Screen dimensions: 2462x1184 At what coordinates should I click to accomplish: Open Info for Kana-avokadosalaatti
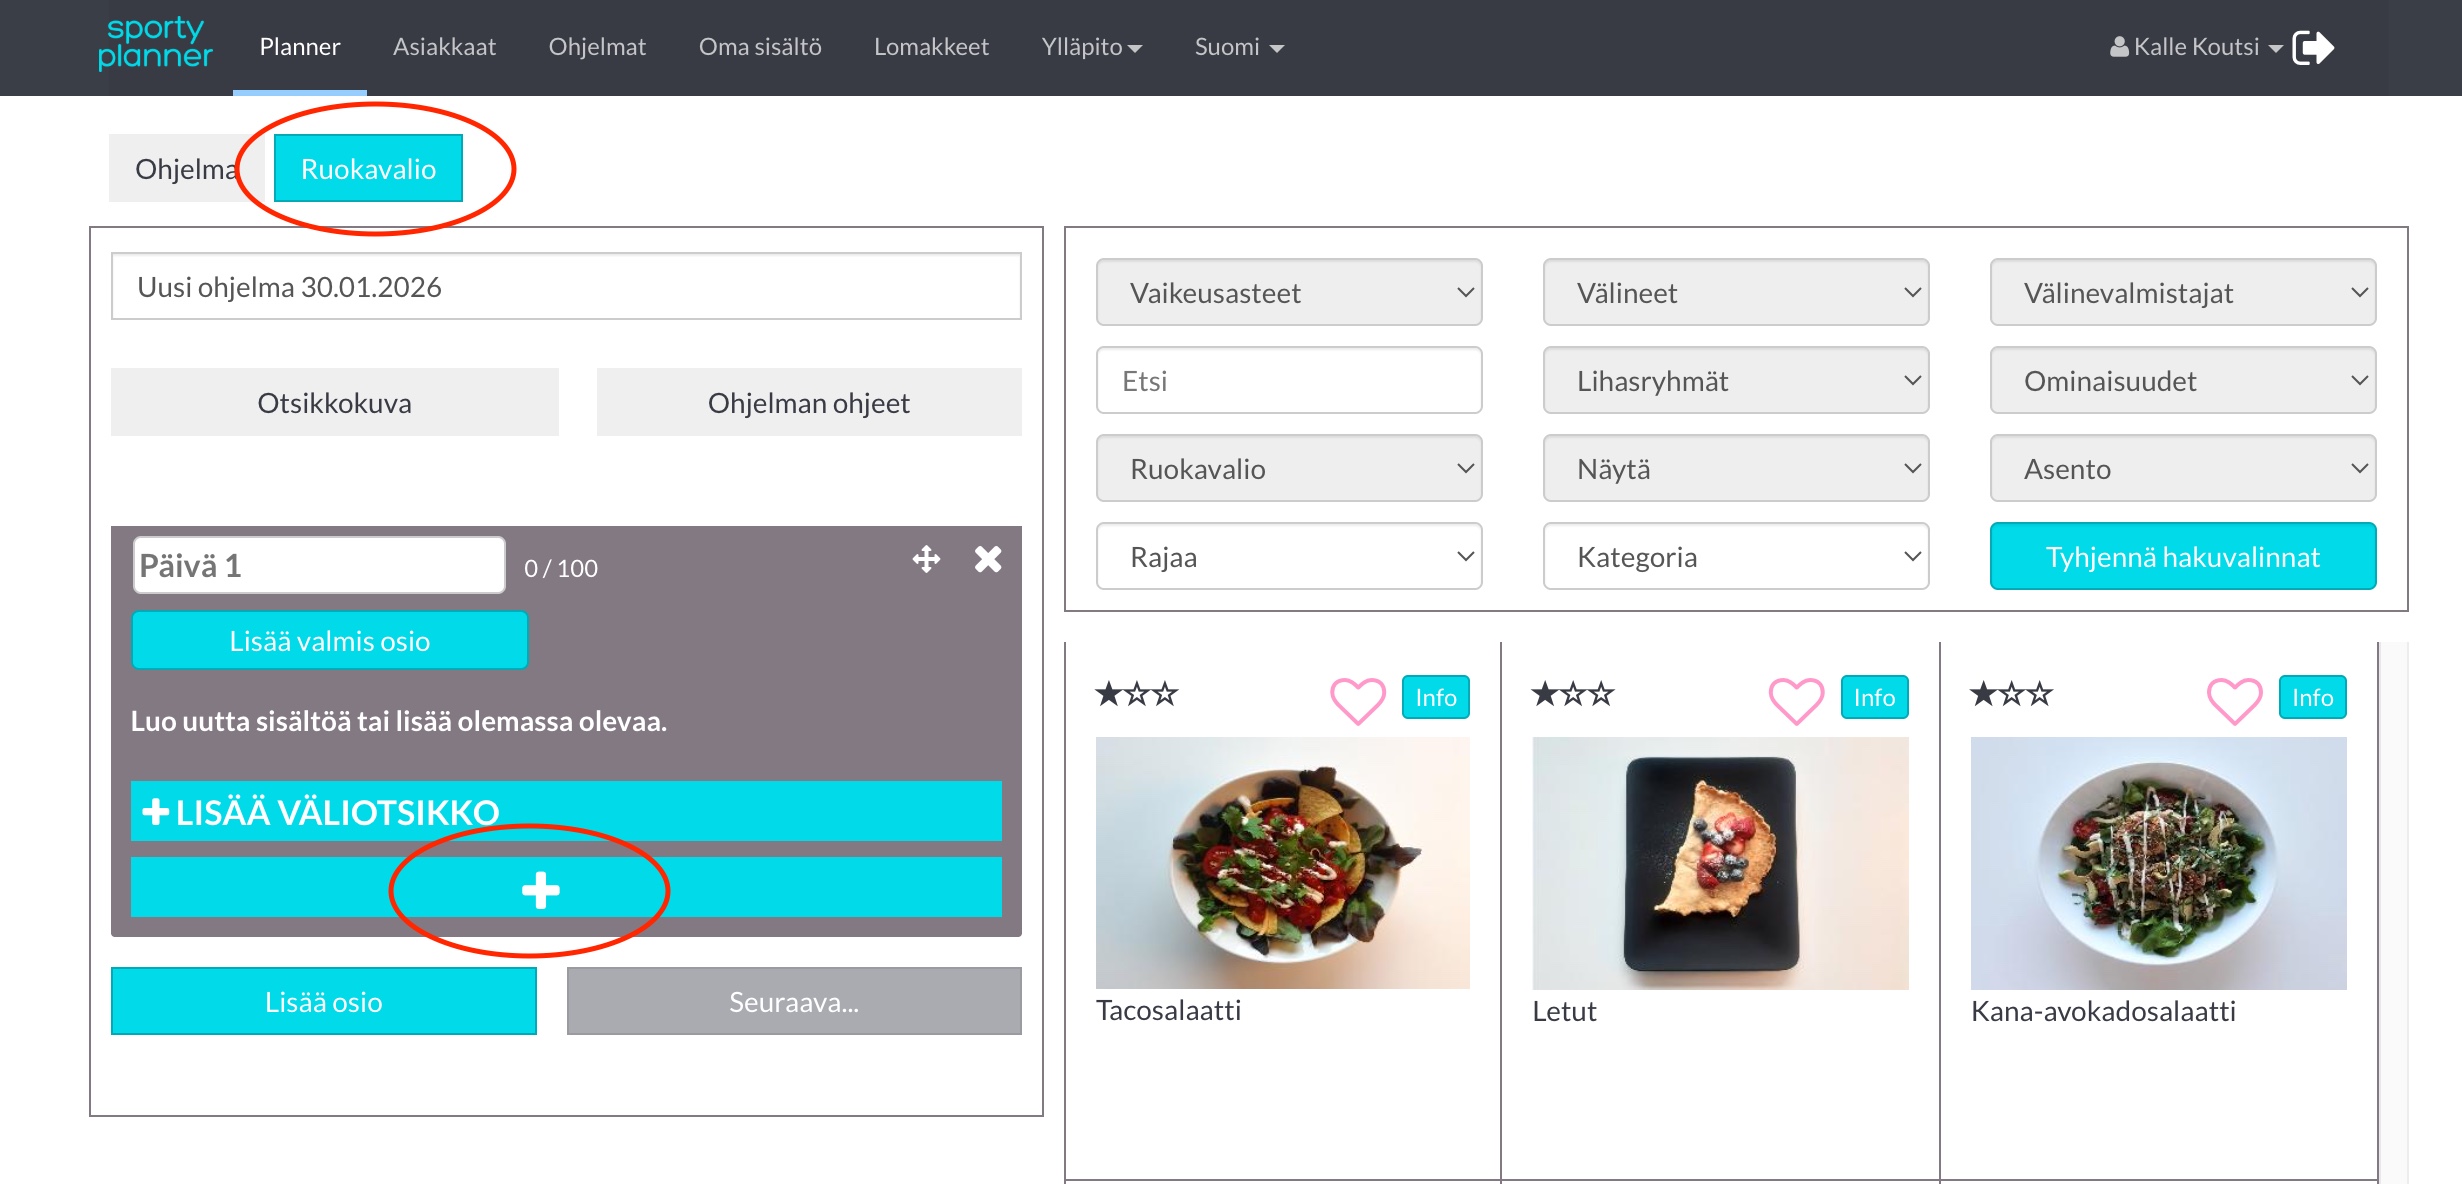click(x=2312, y=698)
